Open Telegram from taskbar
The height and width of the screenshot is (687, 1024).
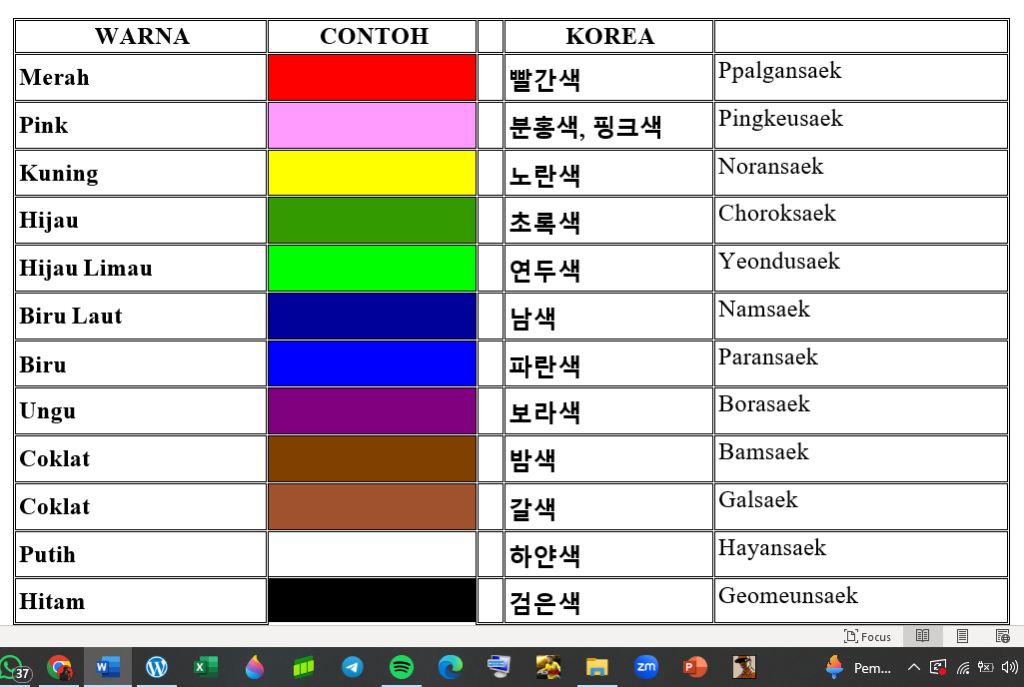(x=352, y=667)
